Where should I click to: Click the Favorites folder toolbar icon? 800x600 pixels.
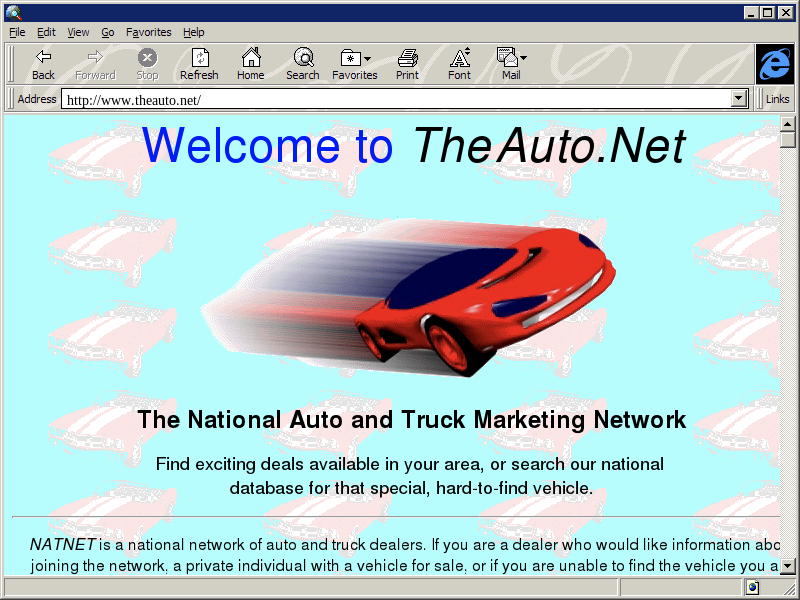click(x=350, y=58)
